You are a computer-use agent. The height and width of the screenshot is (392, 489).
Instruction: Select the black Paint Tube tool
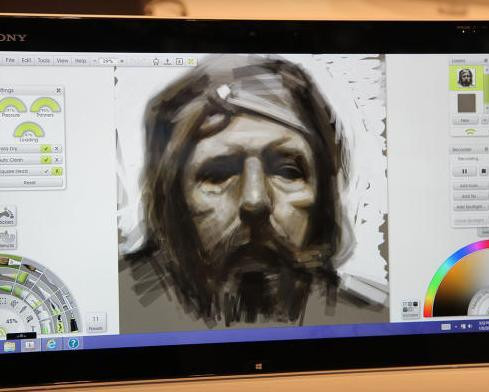[x=73, y=324]
